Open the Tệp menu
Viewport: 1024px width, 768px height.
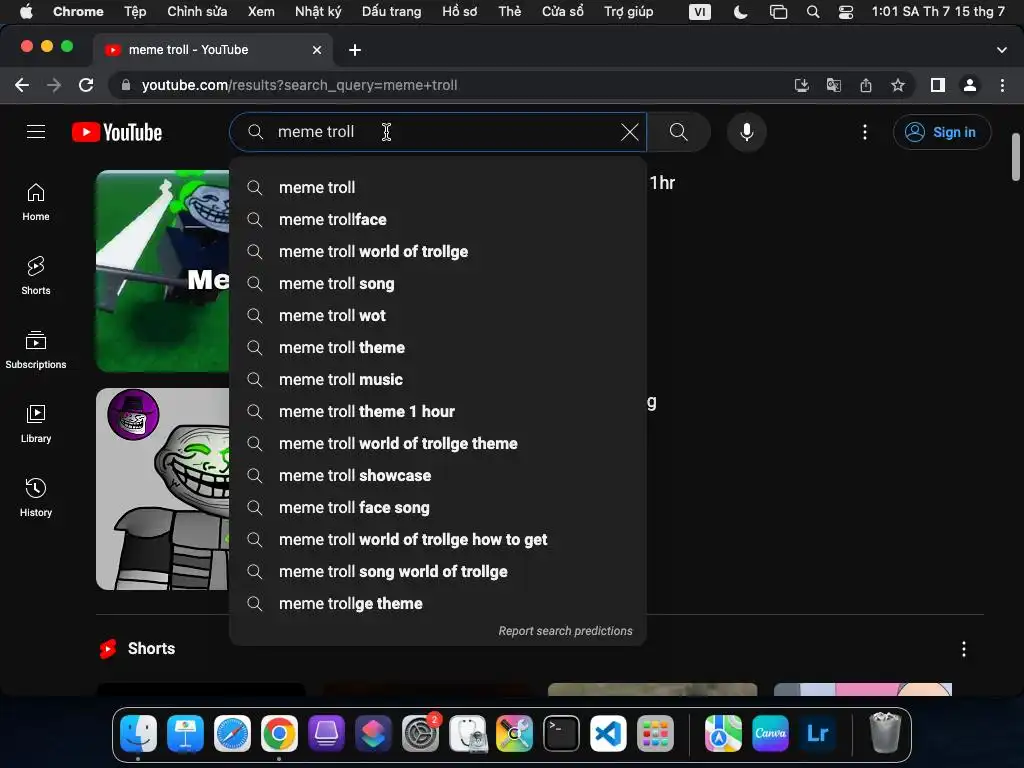pyautogui.click(x=135, y=11)
